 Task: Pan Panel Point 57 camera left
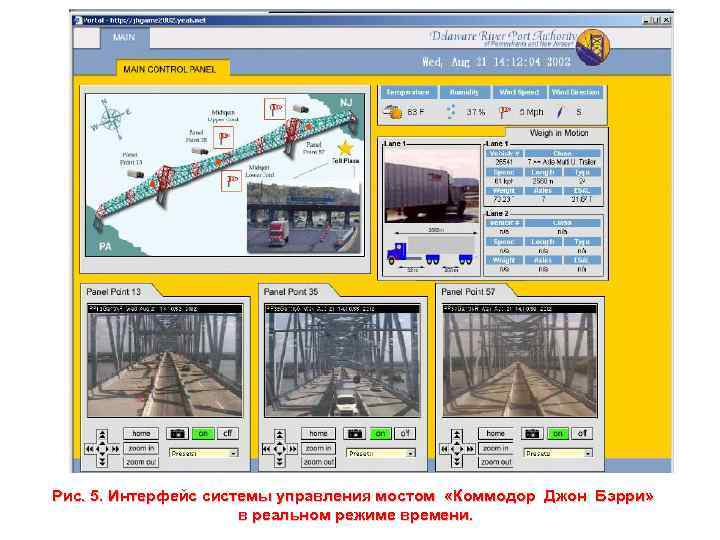pos(444,449)
